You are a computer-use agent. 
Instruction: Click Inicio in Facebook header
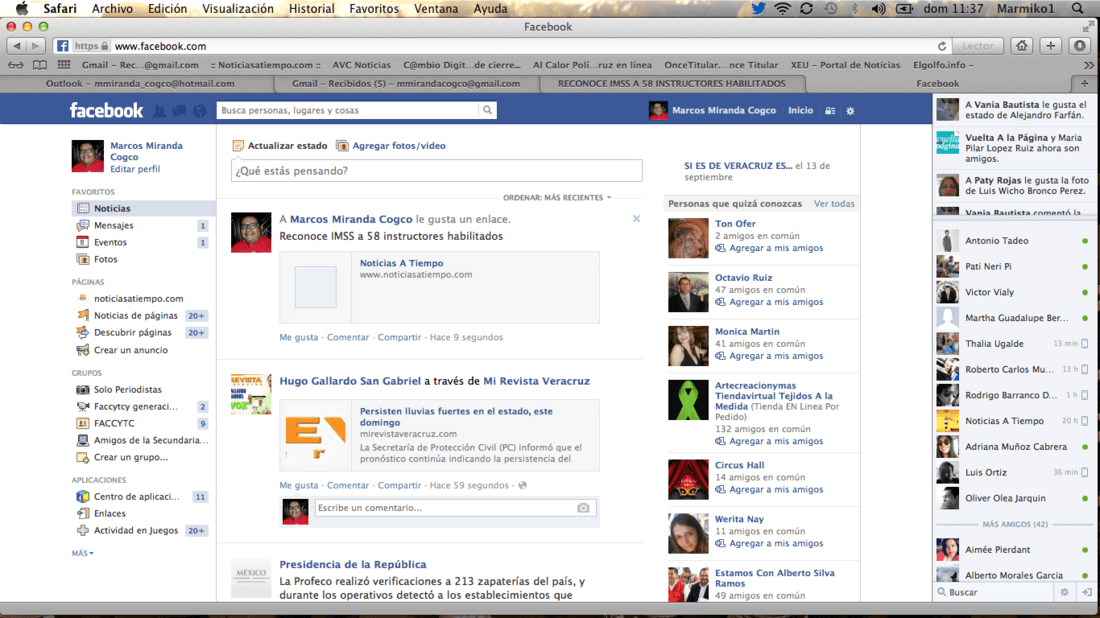(800, 110)
